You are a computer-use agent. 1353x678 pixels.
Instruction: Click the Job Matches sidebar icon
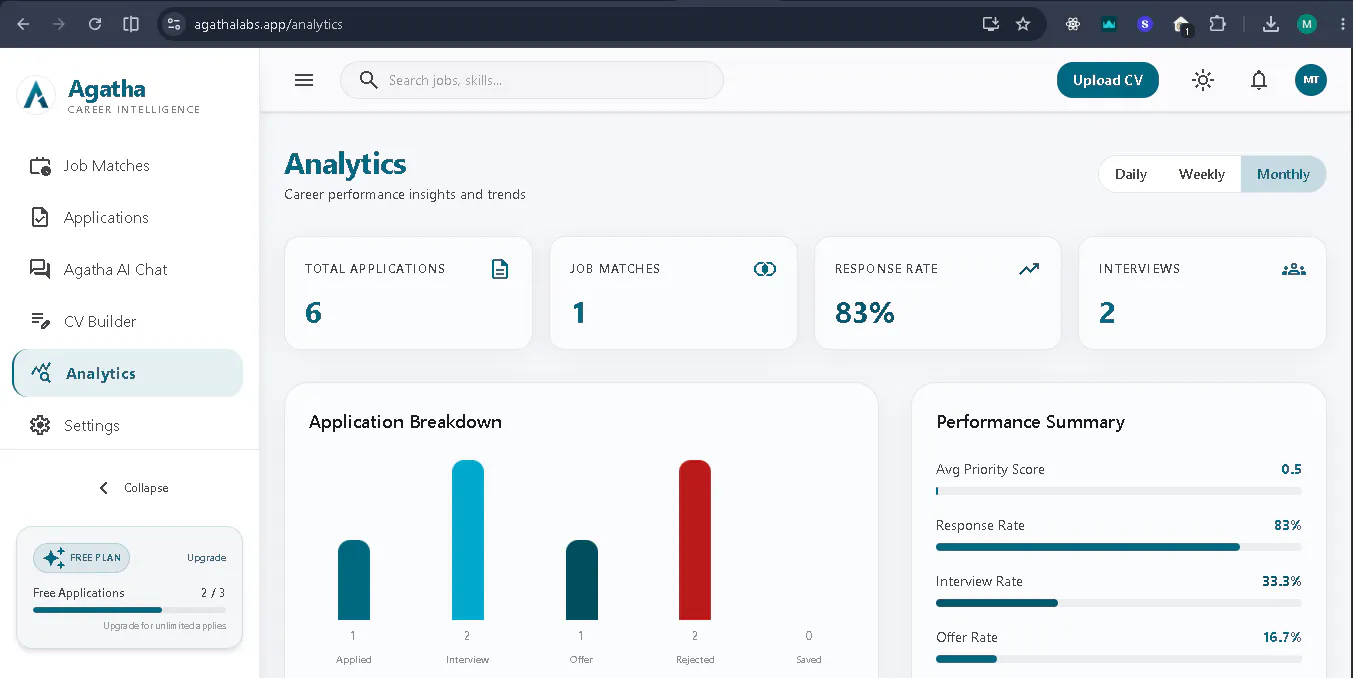[40, 166]
